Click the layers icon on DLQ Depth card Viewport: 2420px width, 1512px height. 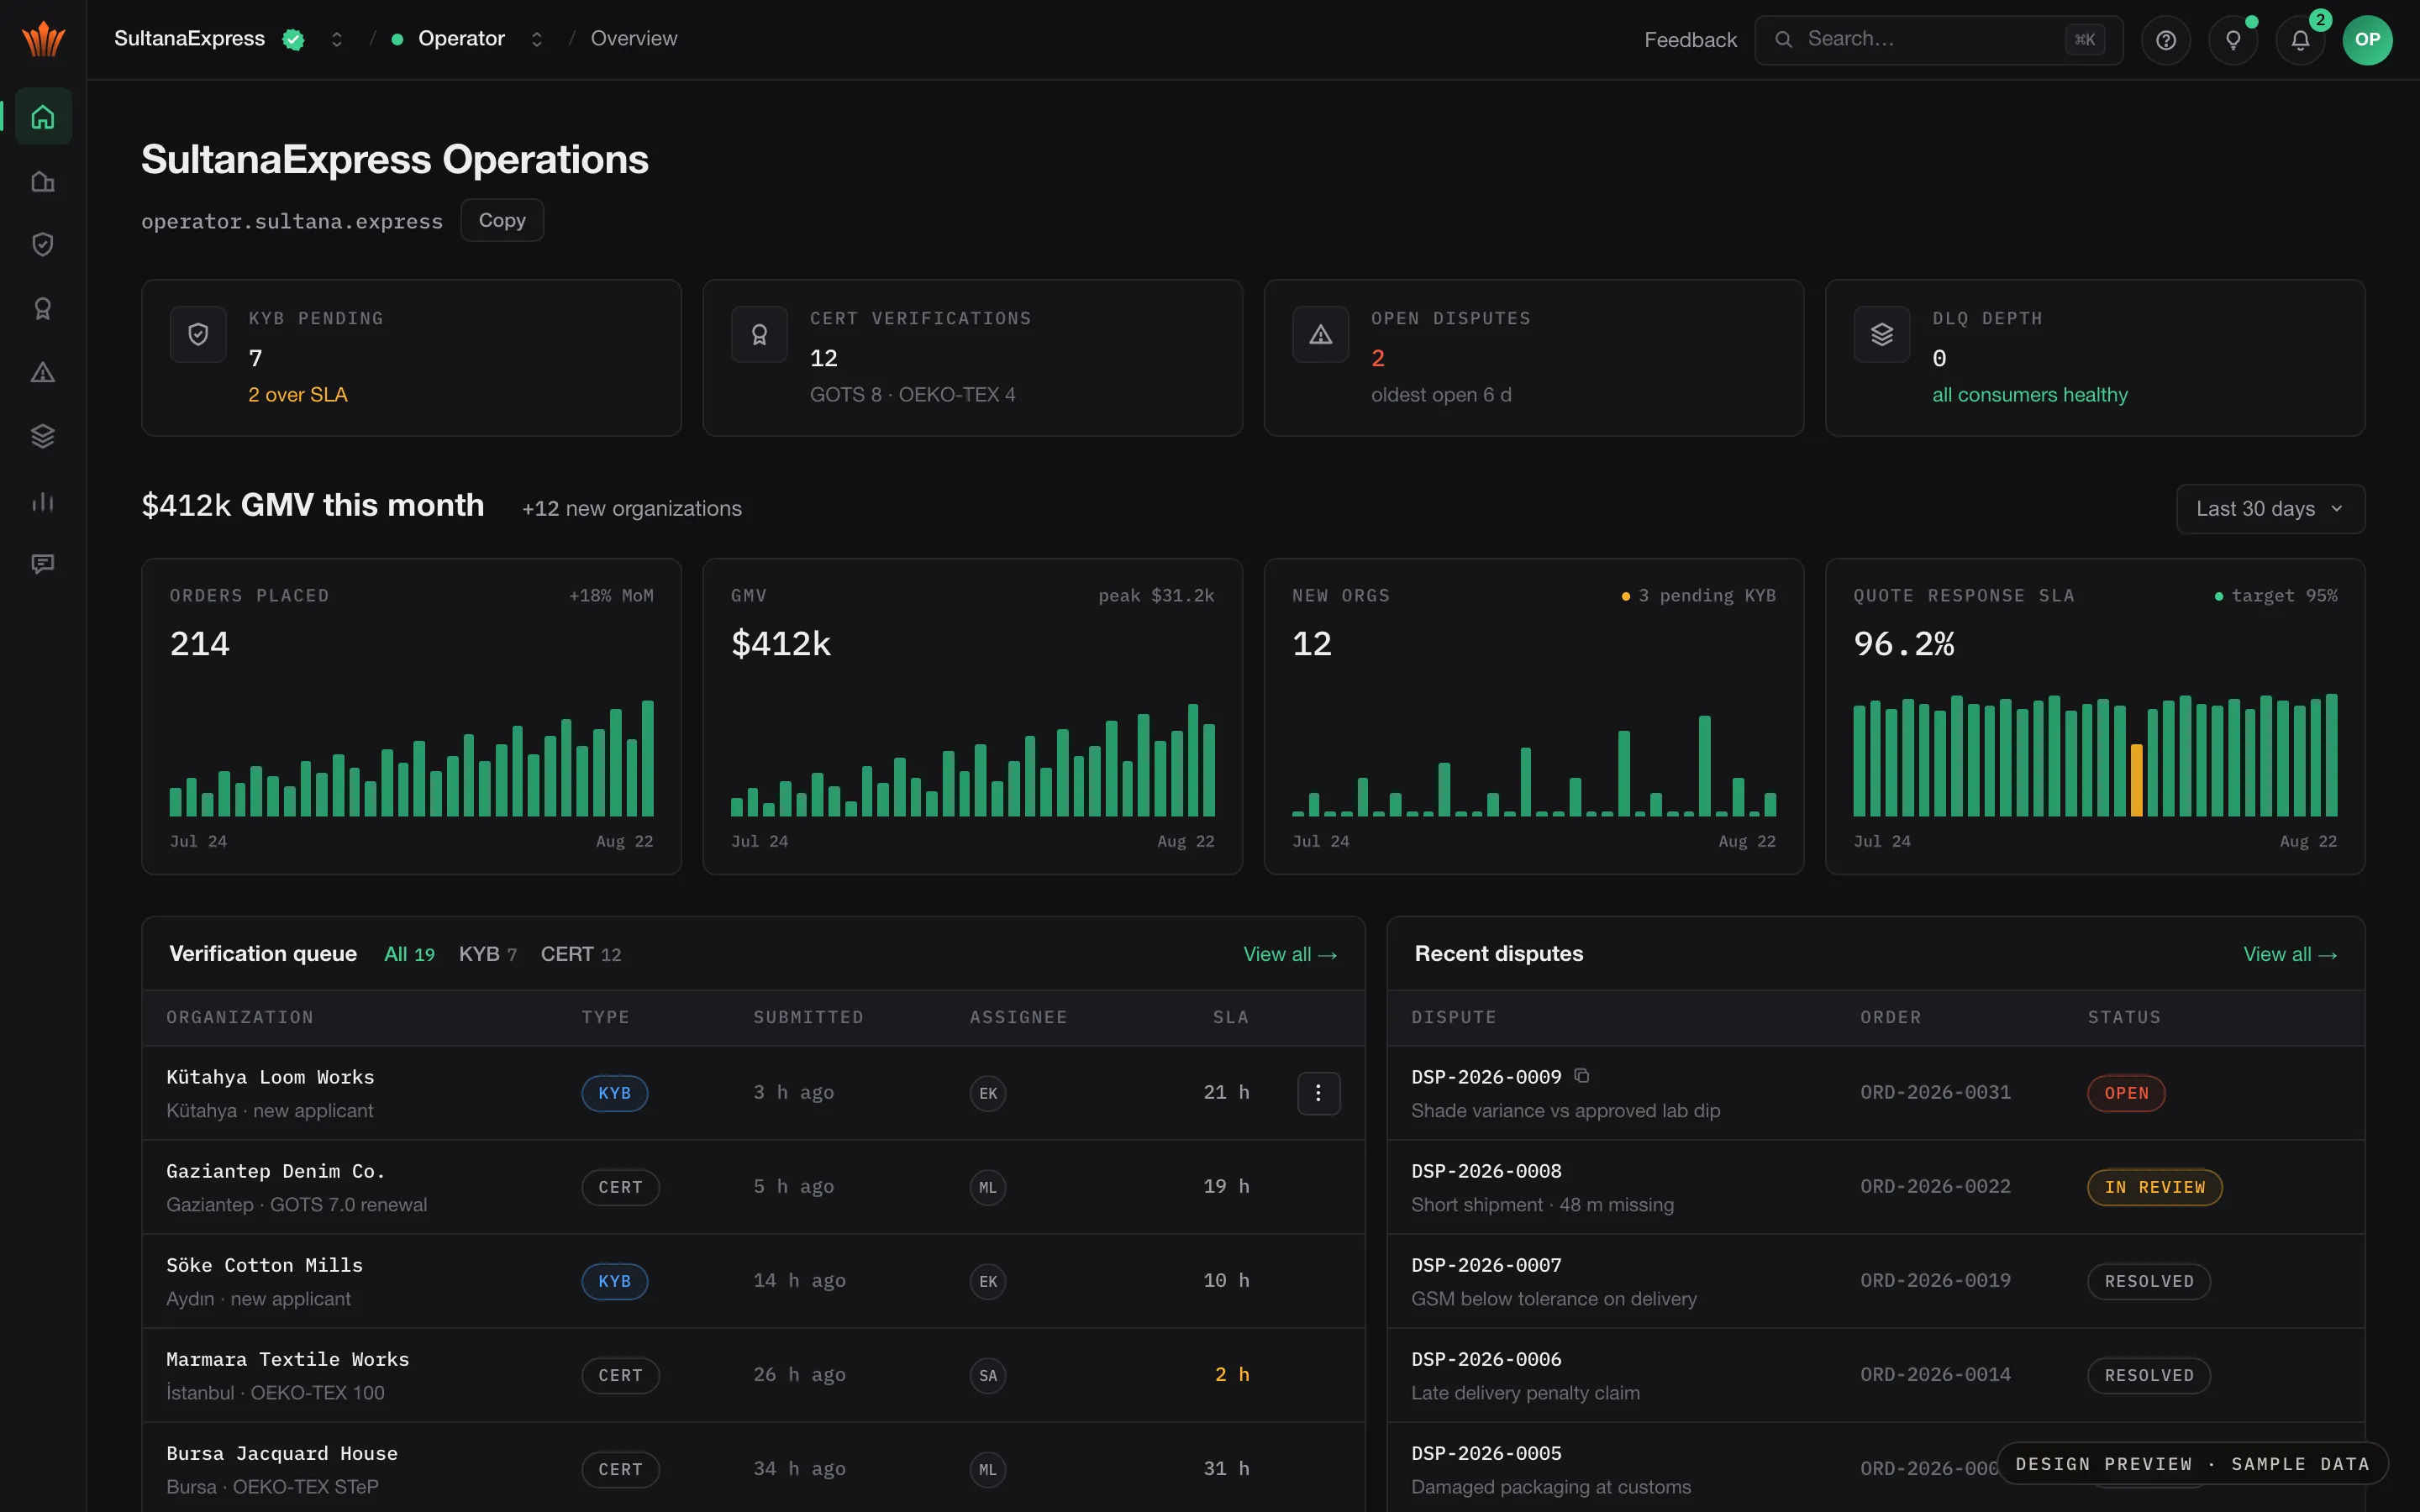1882,335
